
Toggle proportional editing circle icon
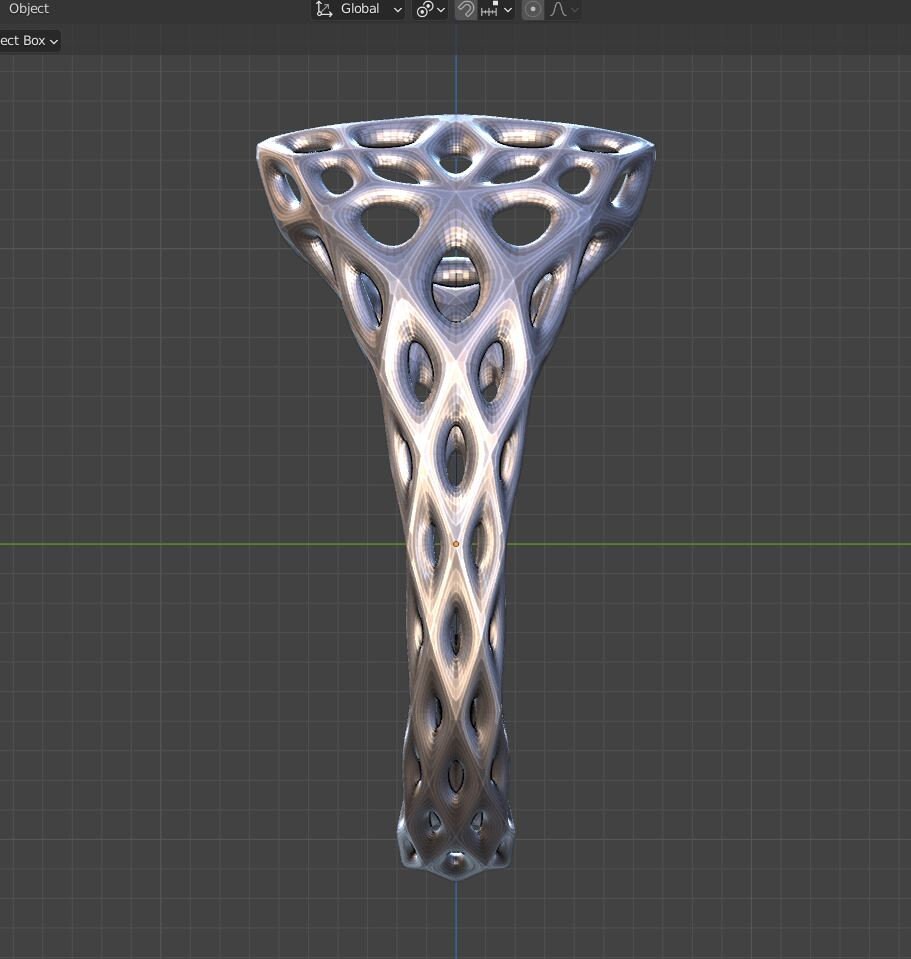point(533,9)
